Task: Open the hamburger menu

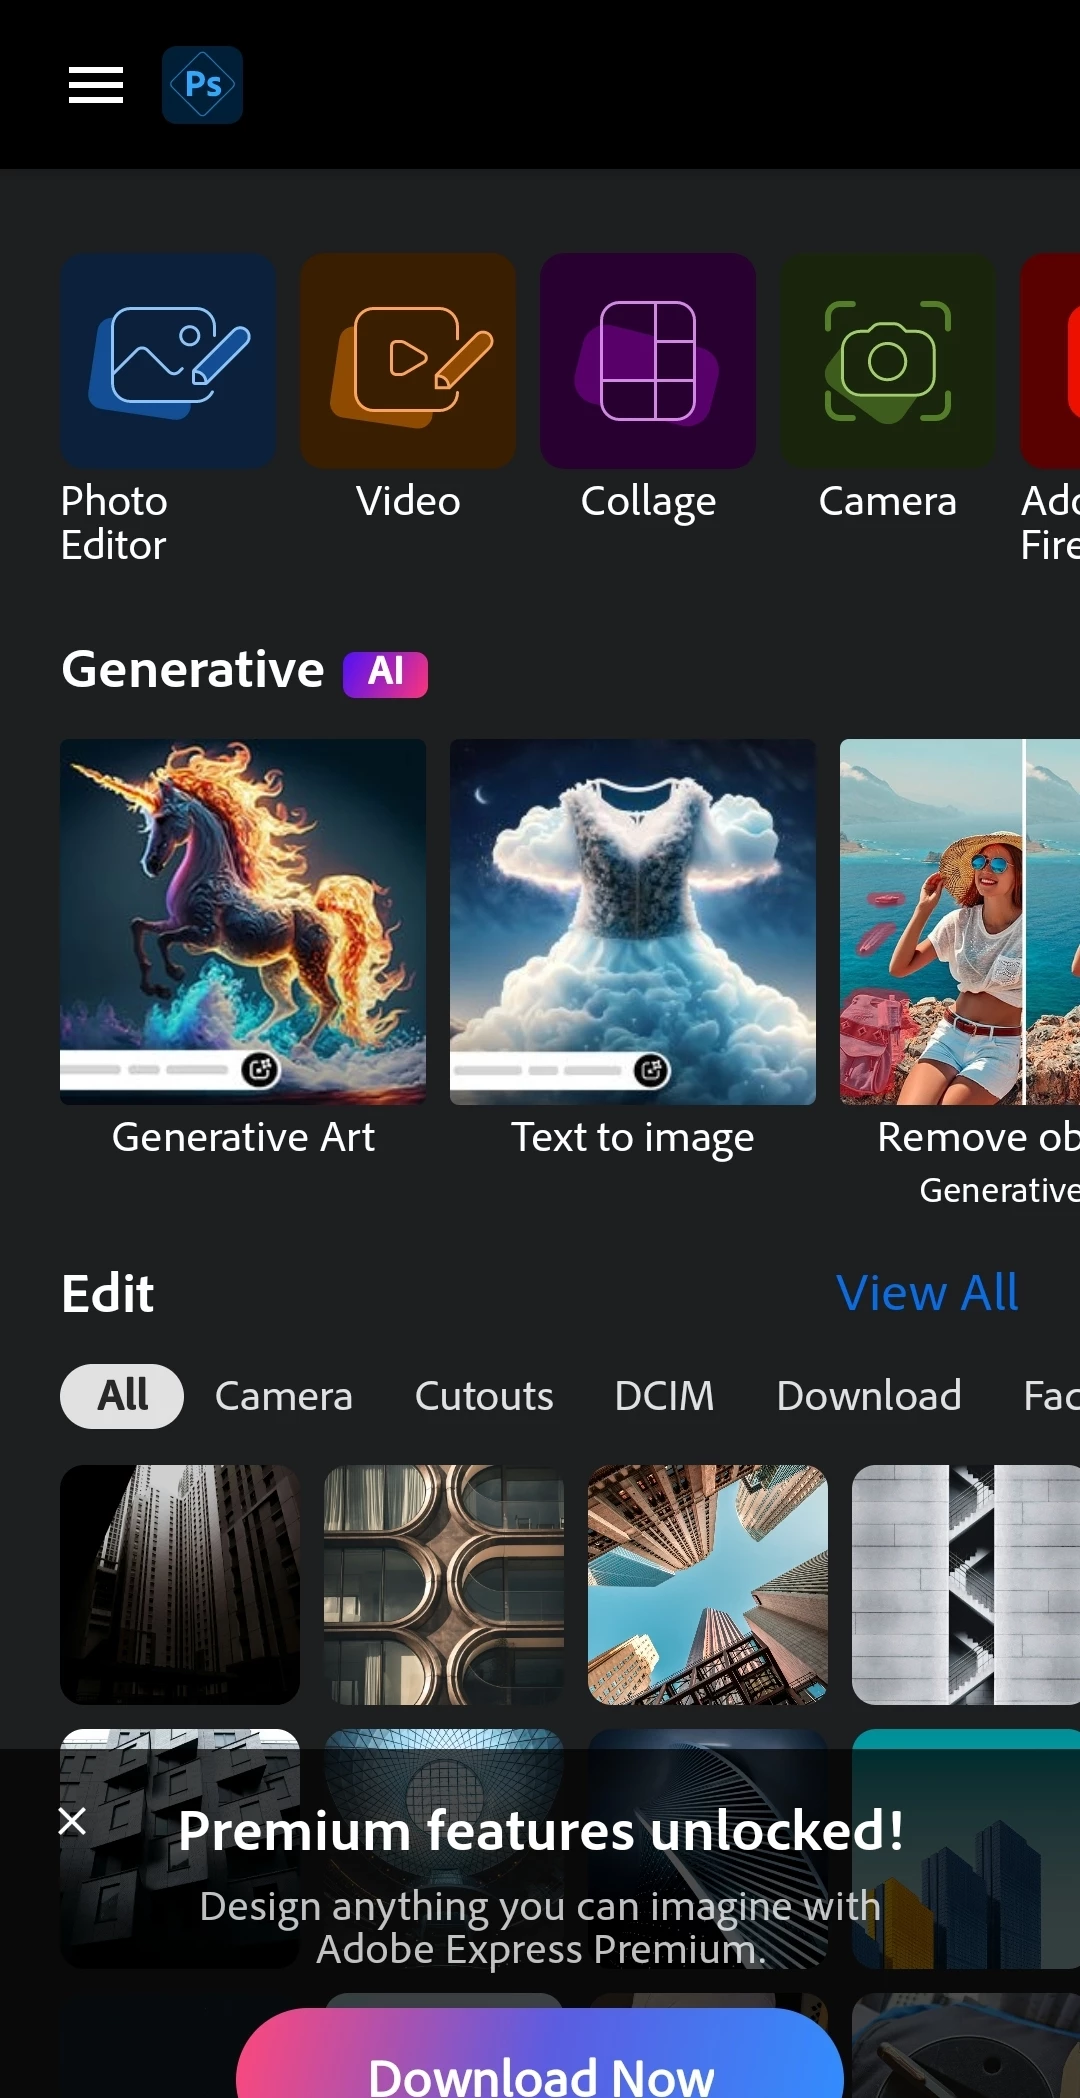Action: (x=96, y=85)
